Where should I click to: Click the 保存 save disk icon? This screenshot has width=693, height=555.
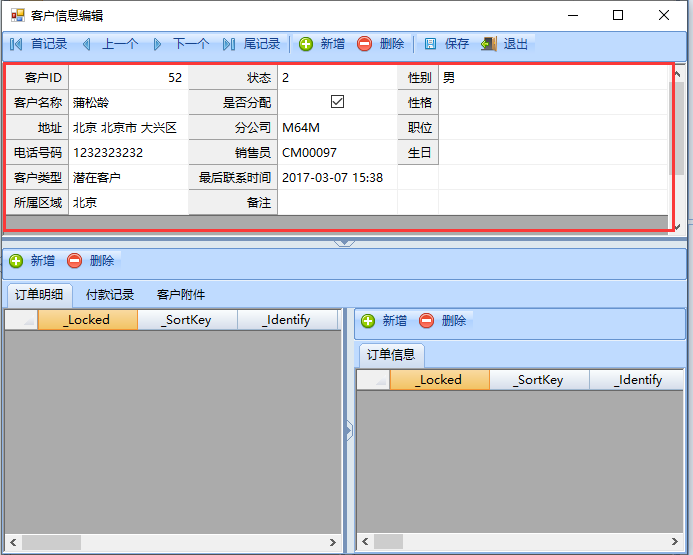(430, 44)
